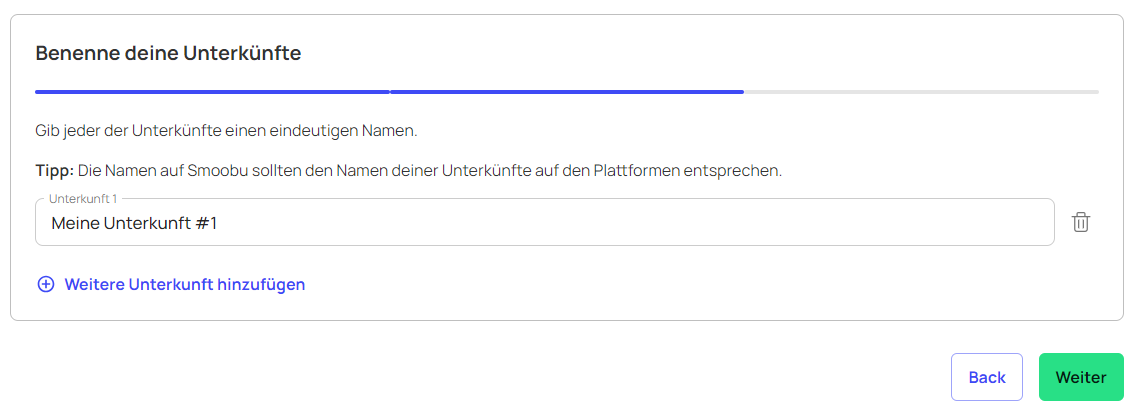Screen dimensions: 1140x414
Task: Click the second blue progress bar segment
Action: 566,92
